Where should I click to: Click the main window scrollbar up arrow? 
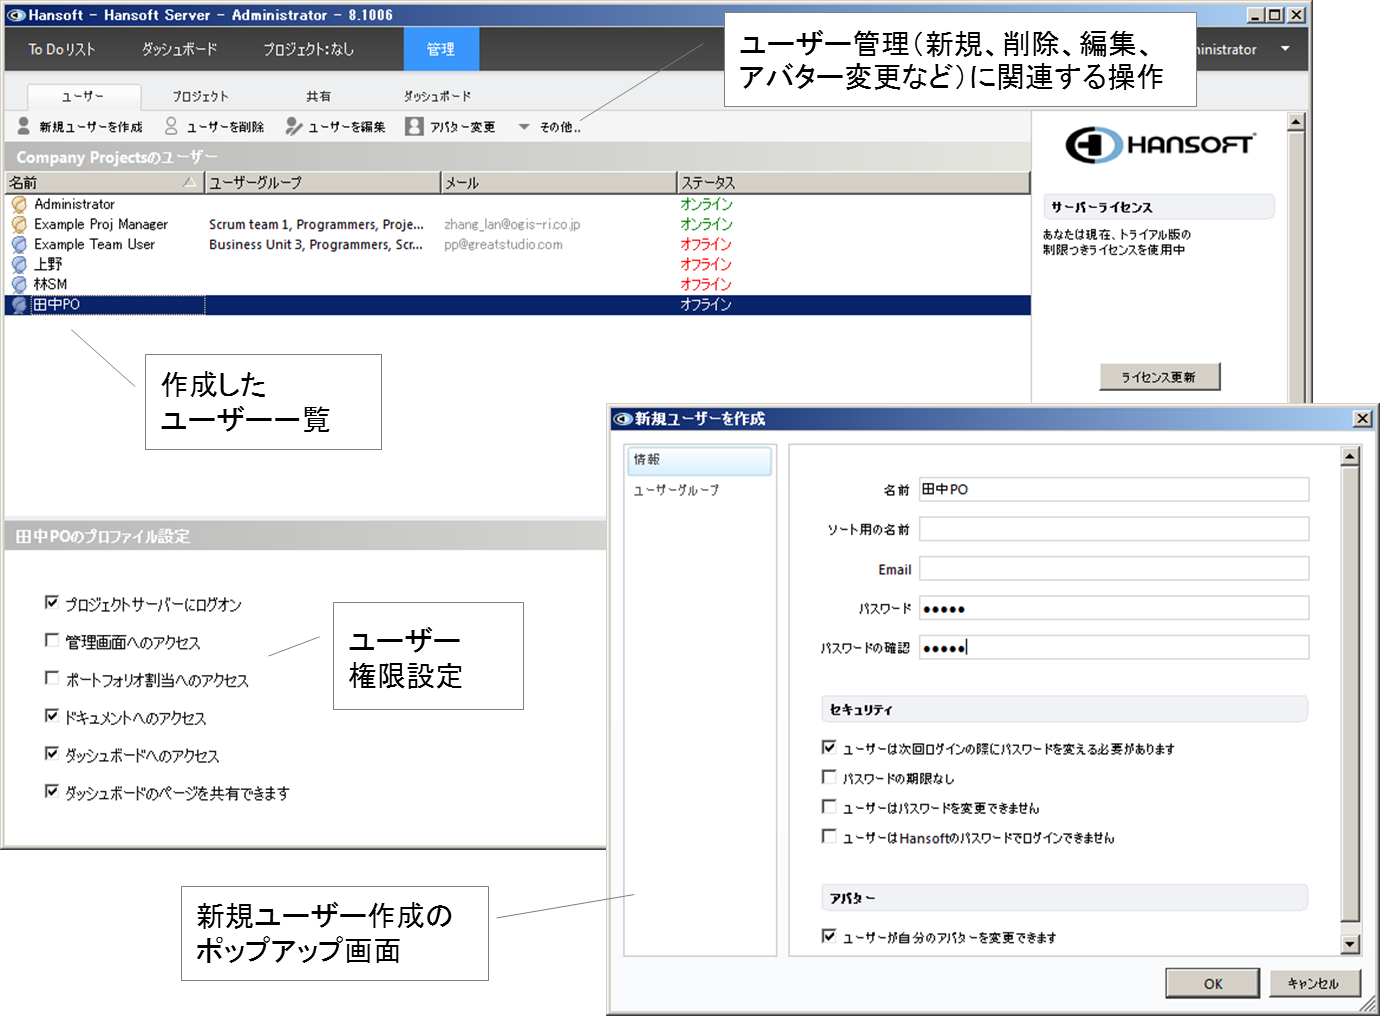tap(1296, 122)
